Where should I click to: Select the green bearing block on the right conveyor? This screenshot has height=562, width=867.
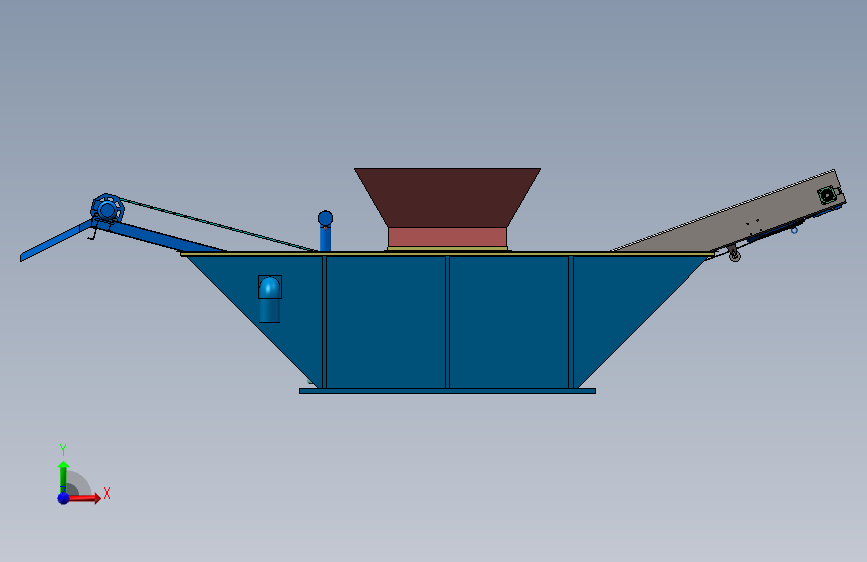(827, 195)
